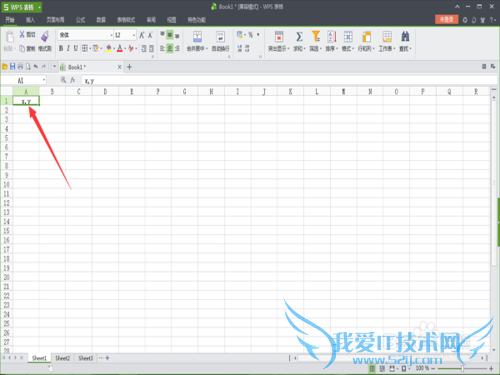Screen dimensions: 500x375
Task: Open the fill color dropdown arrow
Action: pos(114,49)
